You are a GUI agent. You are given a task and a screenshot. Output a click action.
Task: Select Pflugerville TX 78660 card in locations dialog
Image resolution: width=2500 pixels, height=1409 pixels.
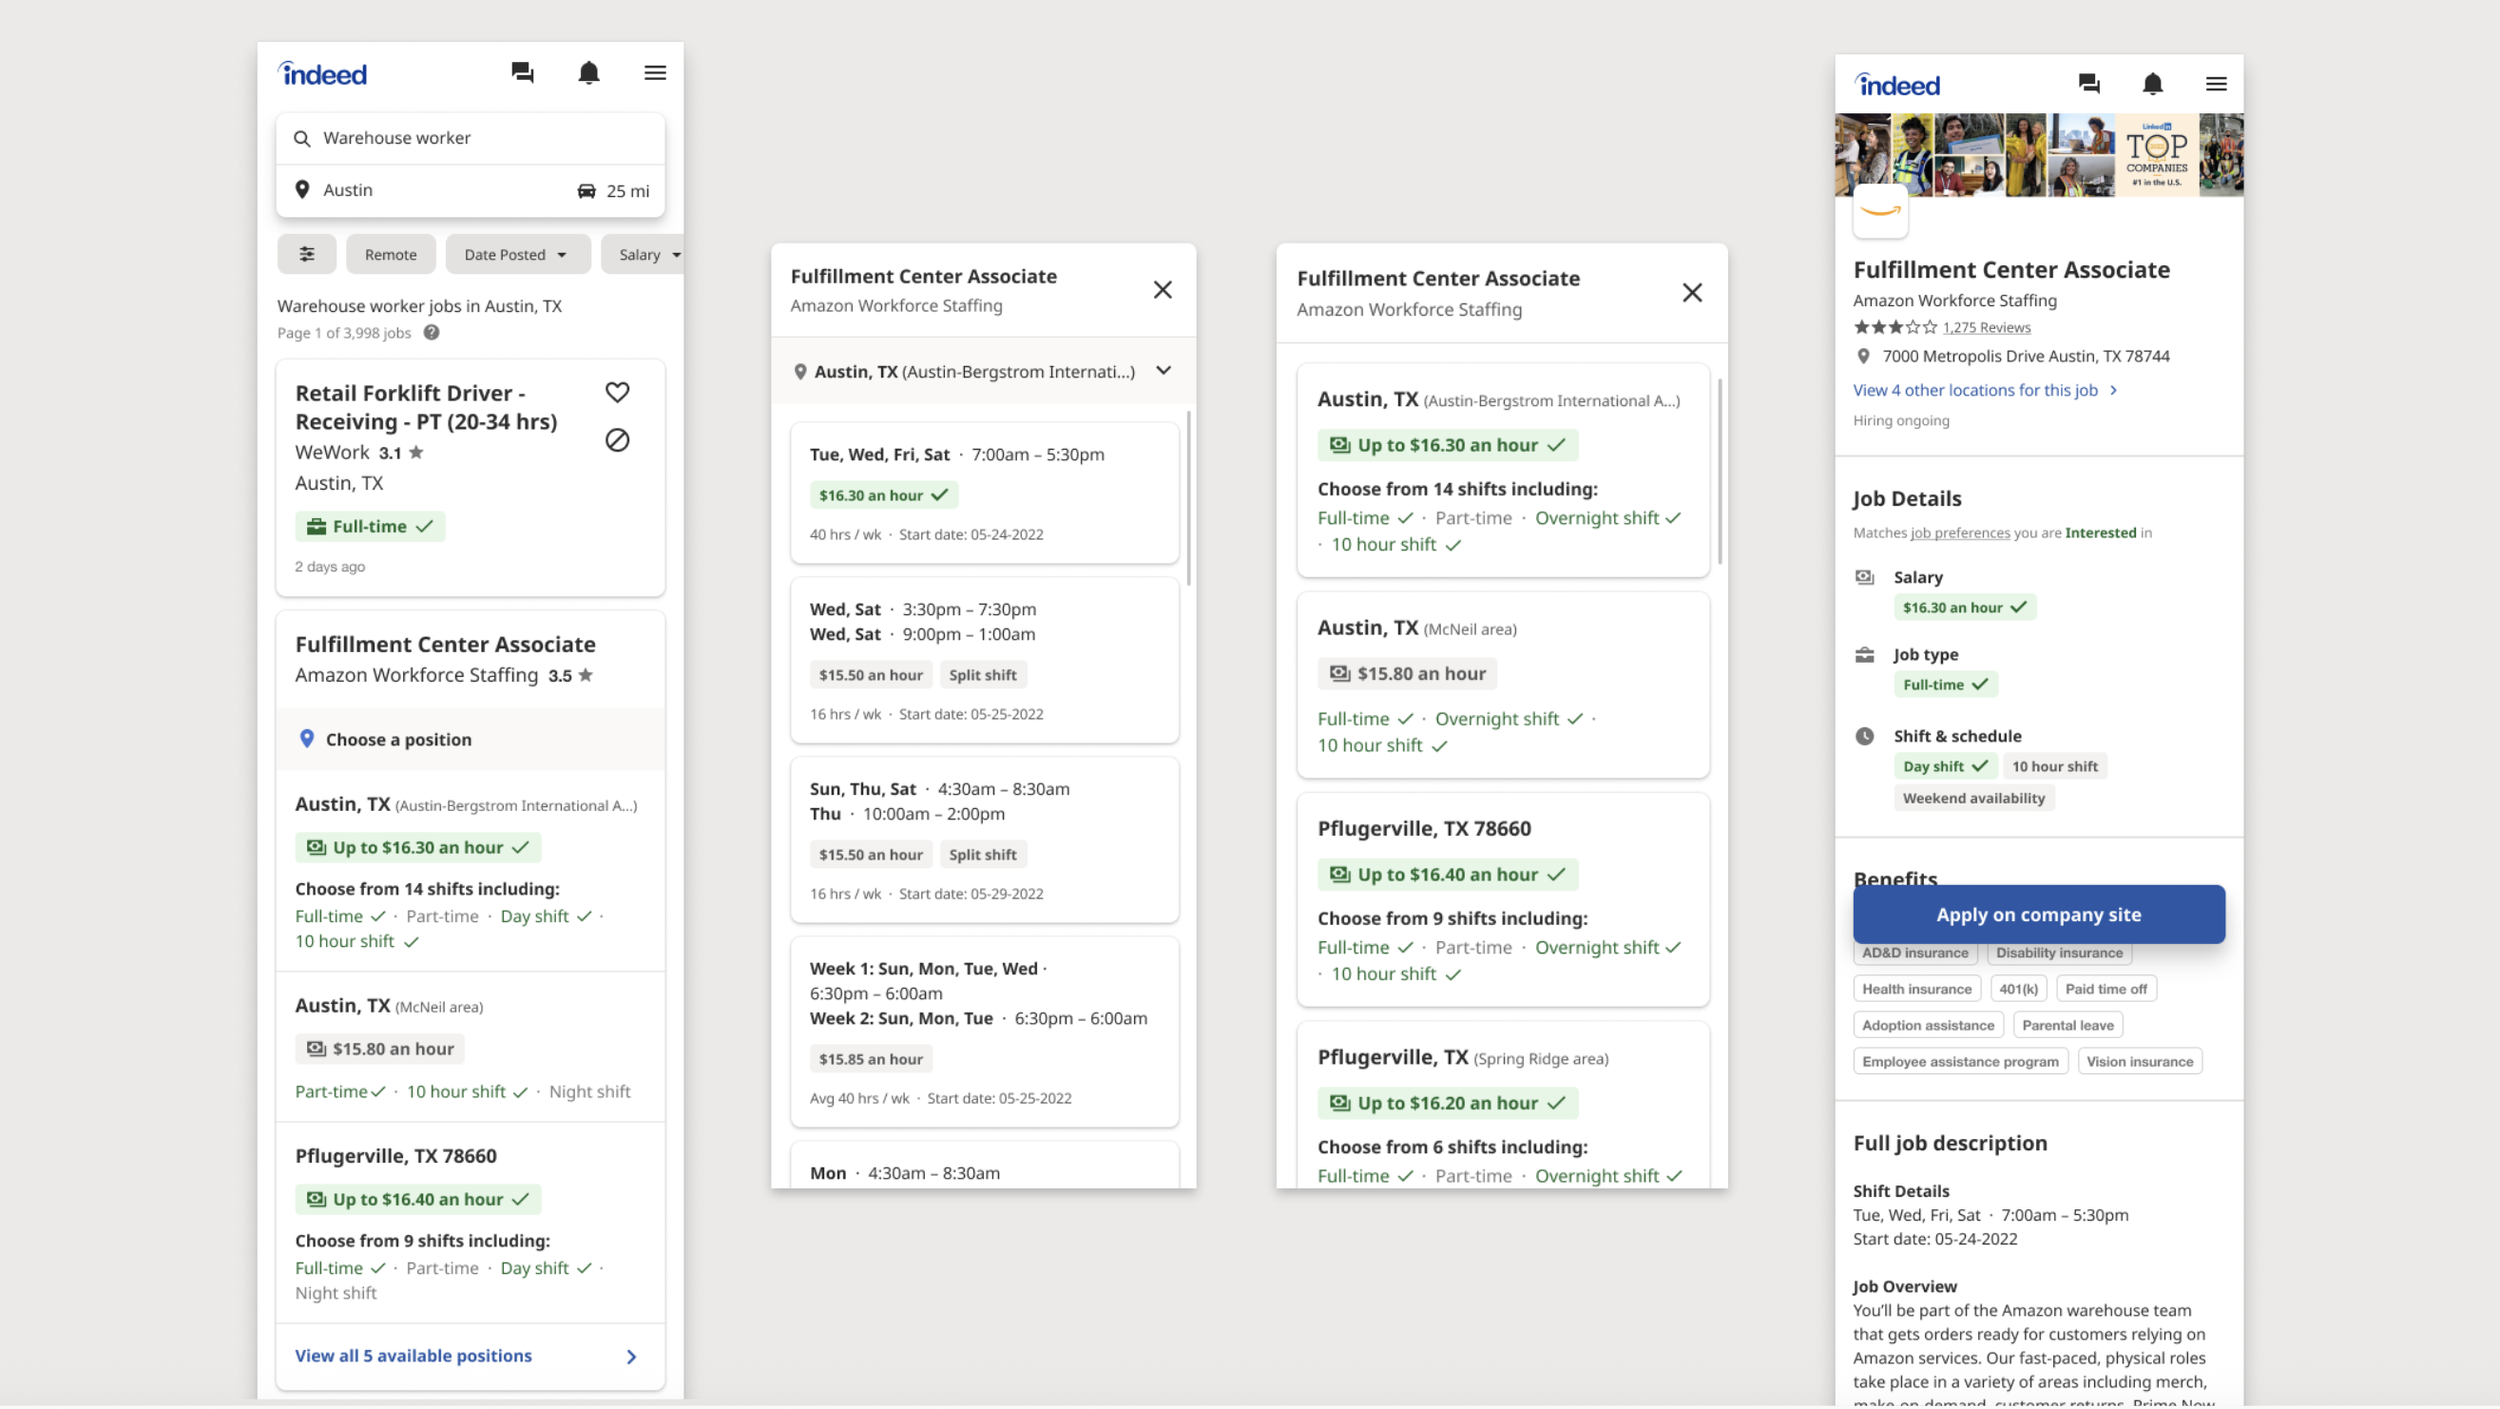point(1503,900)
